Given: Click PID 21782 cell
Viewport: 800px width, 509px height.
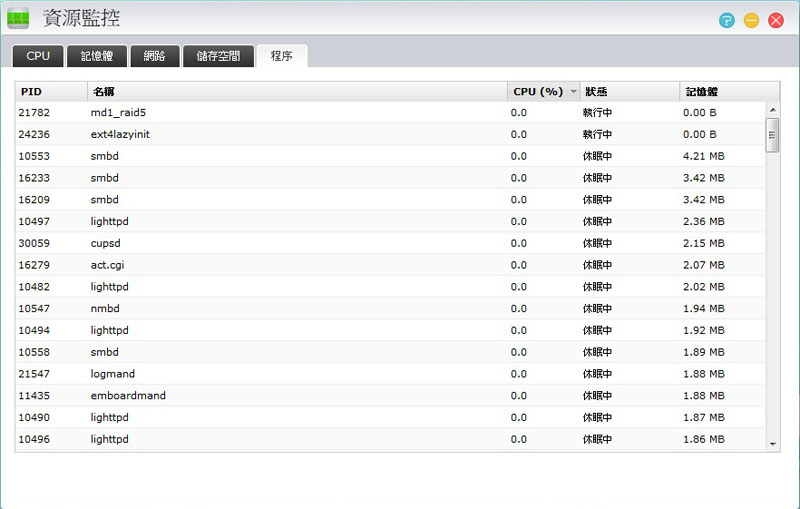Looking at the screenshot, I should [34, 113].
